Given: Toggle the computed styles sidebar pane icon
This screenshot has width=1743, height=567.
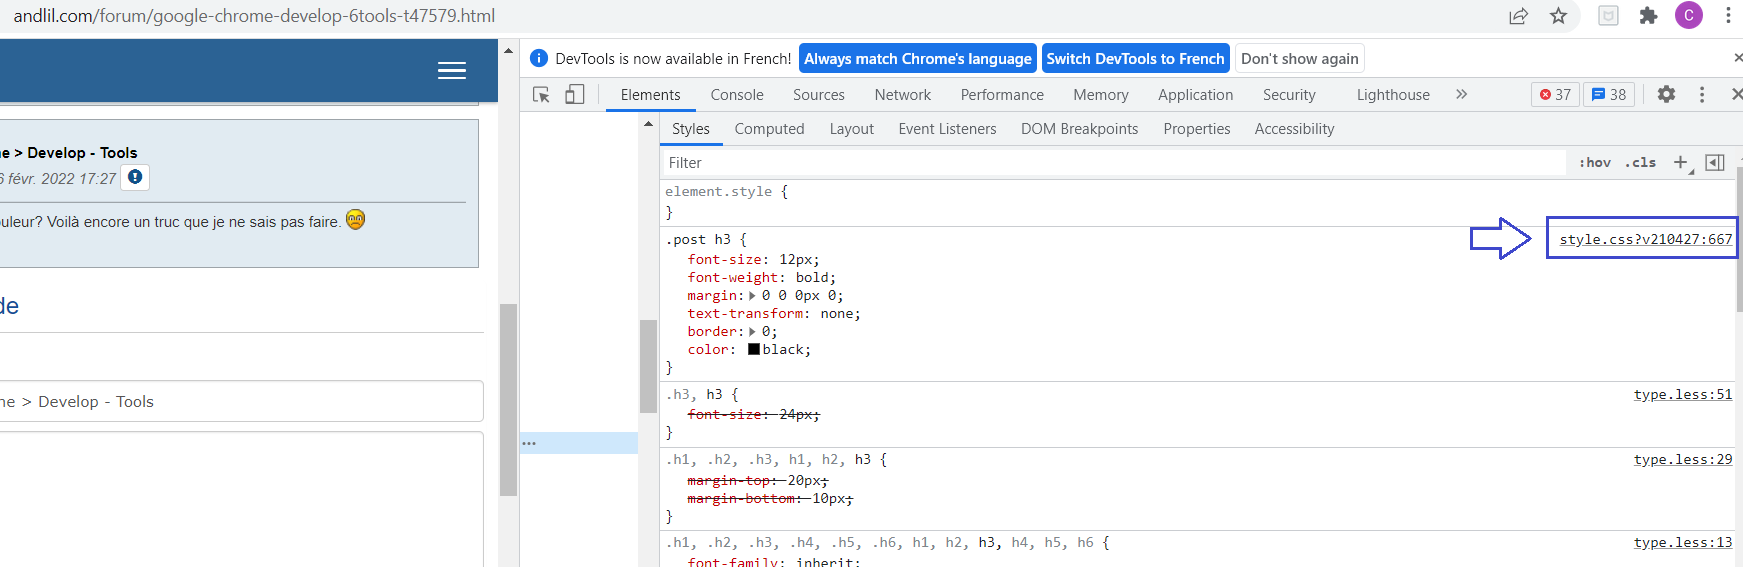Looking at the screenshot, I should [x=1715, y=162].
